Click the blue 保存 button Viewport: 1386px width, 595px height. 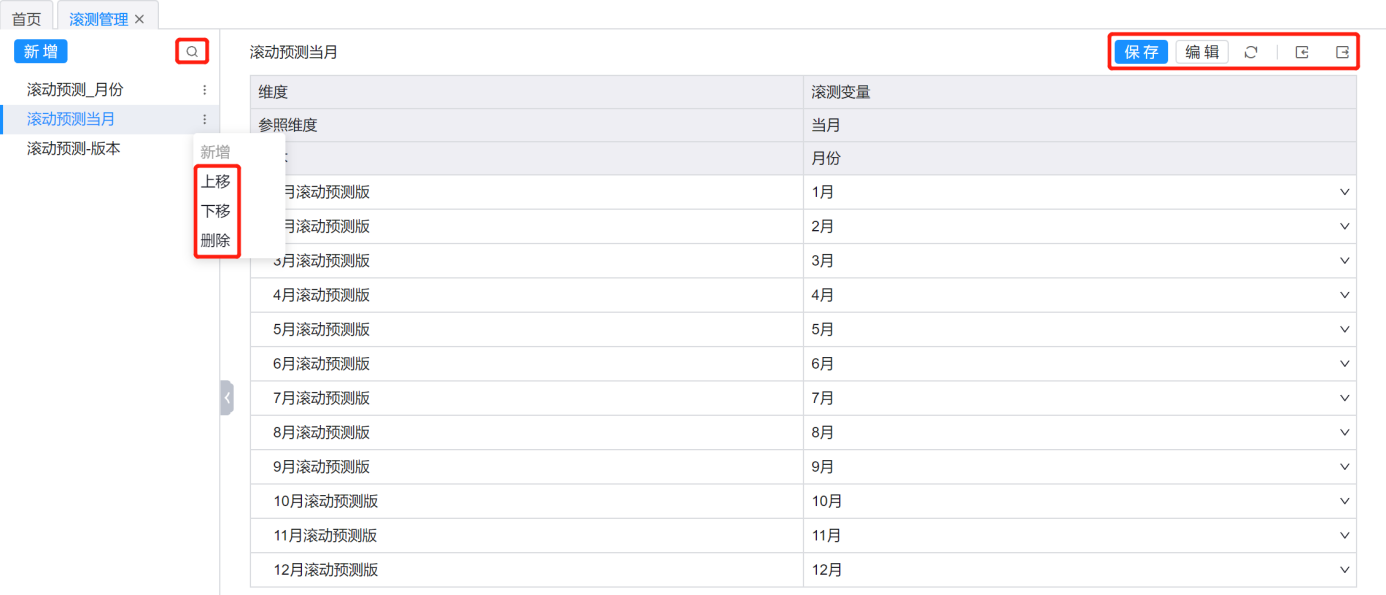pyautogui.click(x=1141, y=52)
